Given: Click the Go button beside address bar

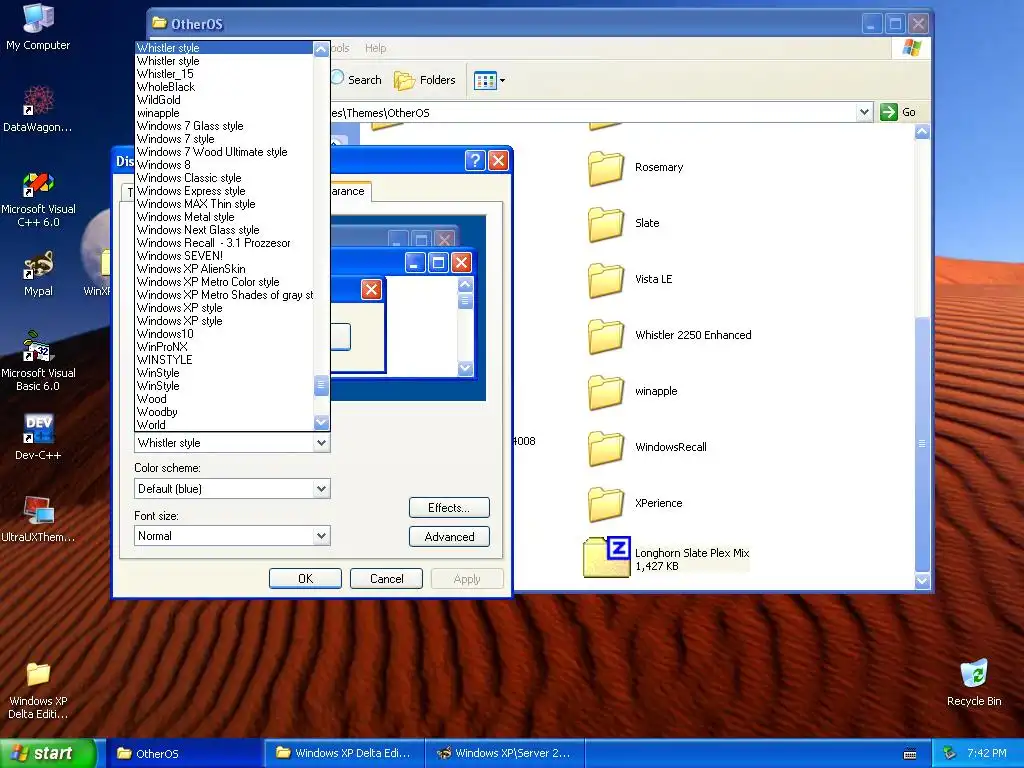Looking at the screenshot, I should tap(899, 112).
